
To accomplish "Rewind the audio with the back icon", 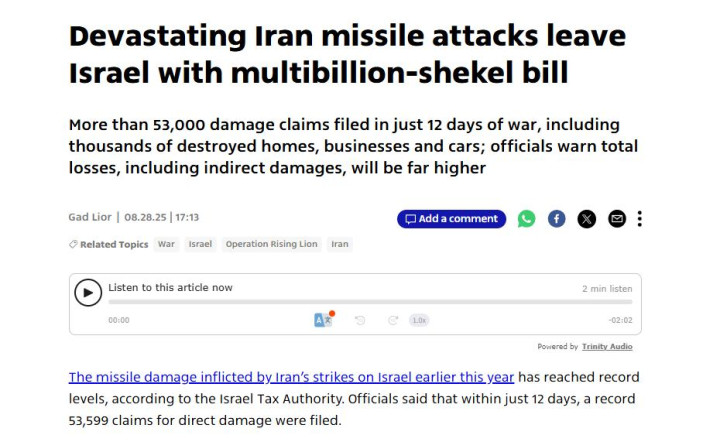I will 360,320.
